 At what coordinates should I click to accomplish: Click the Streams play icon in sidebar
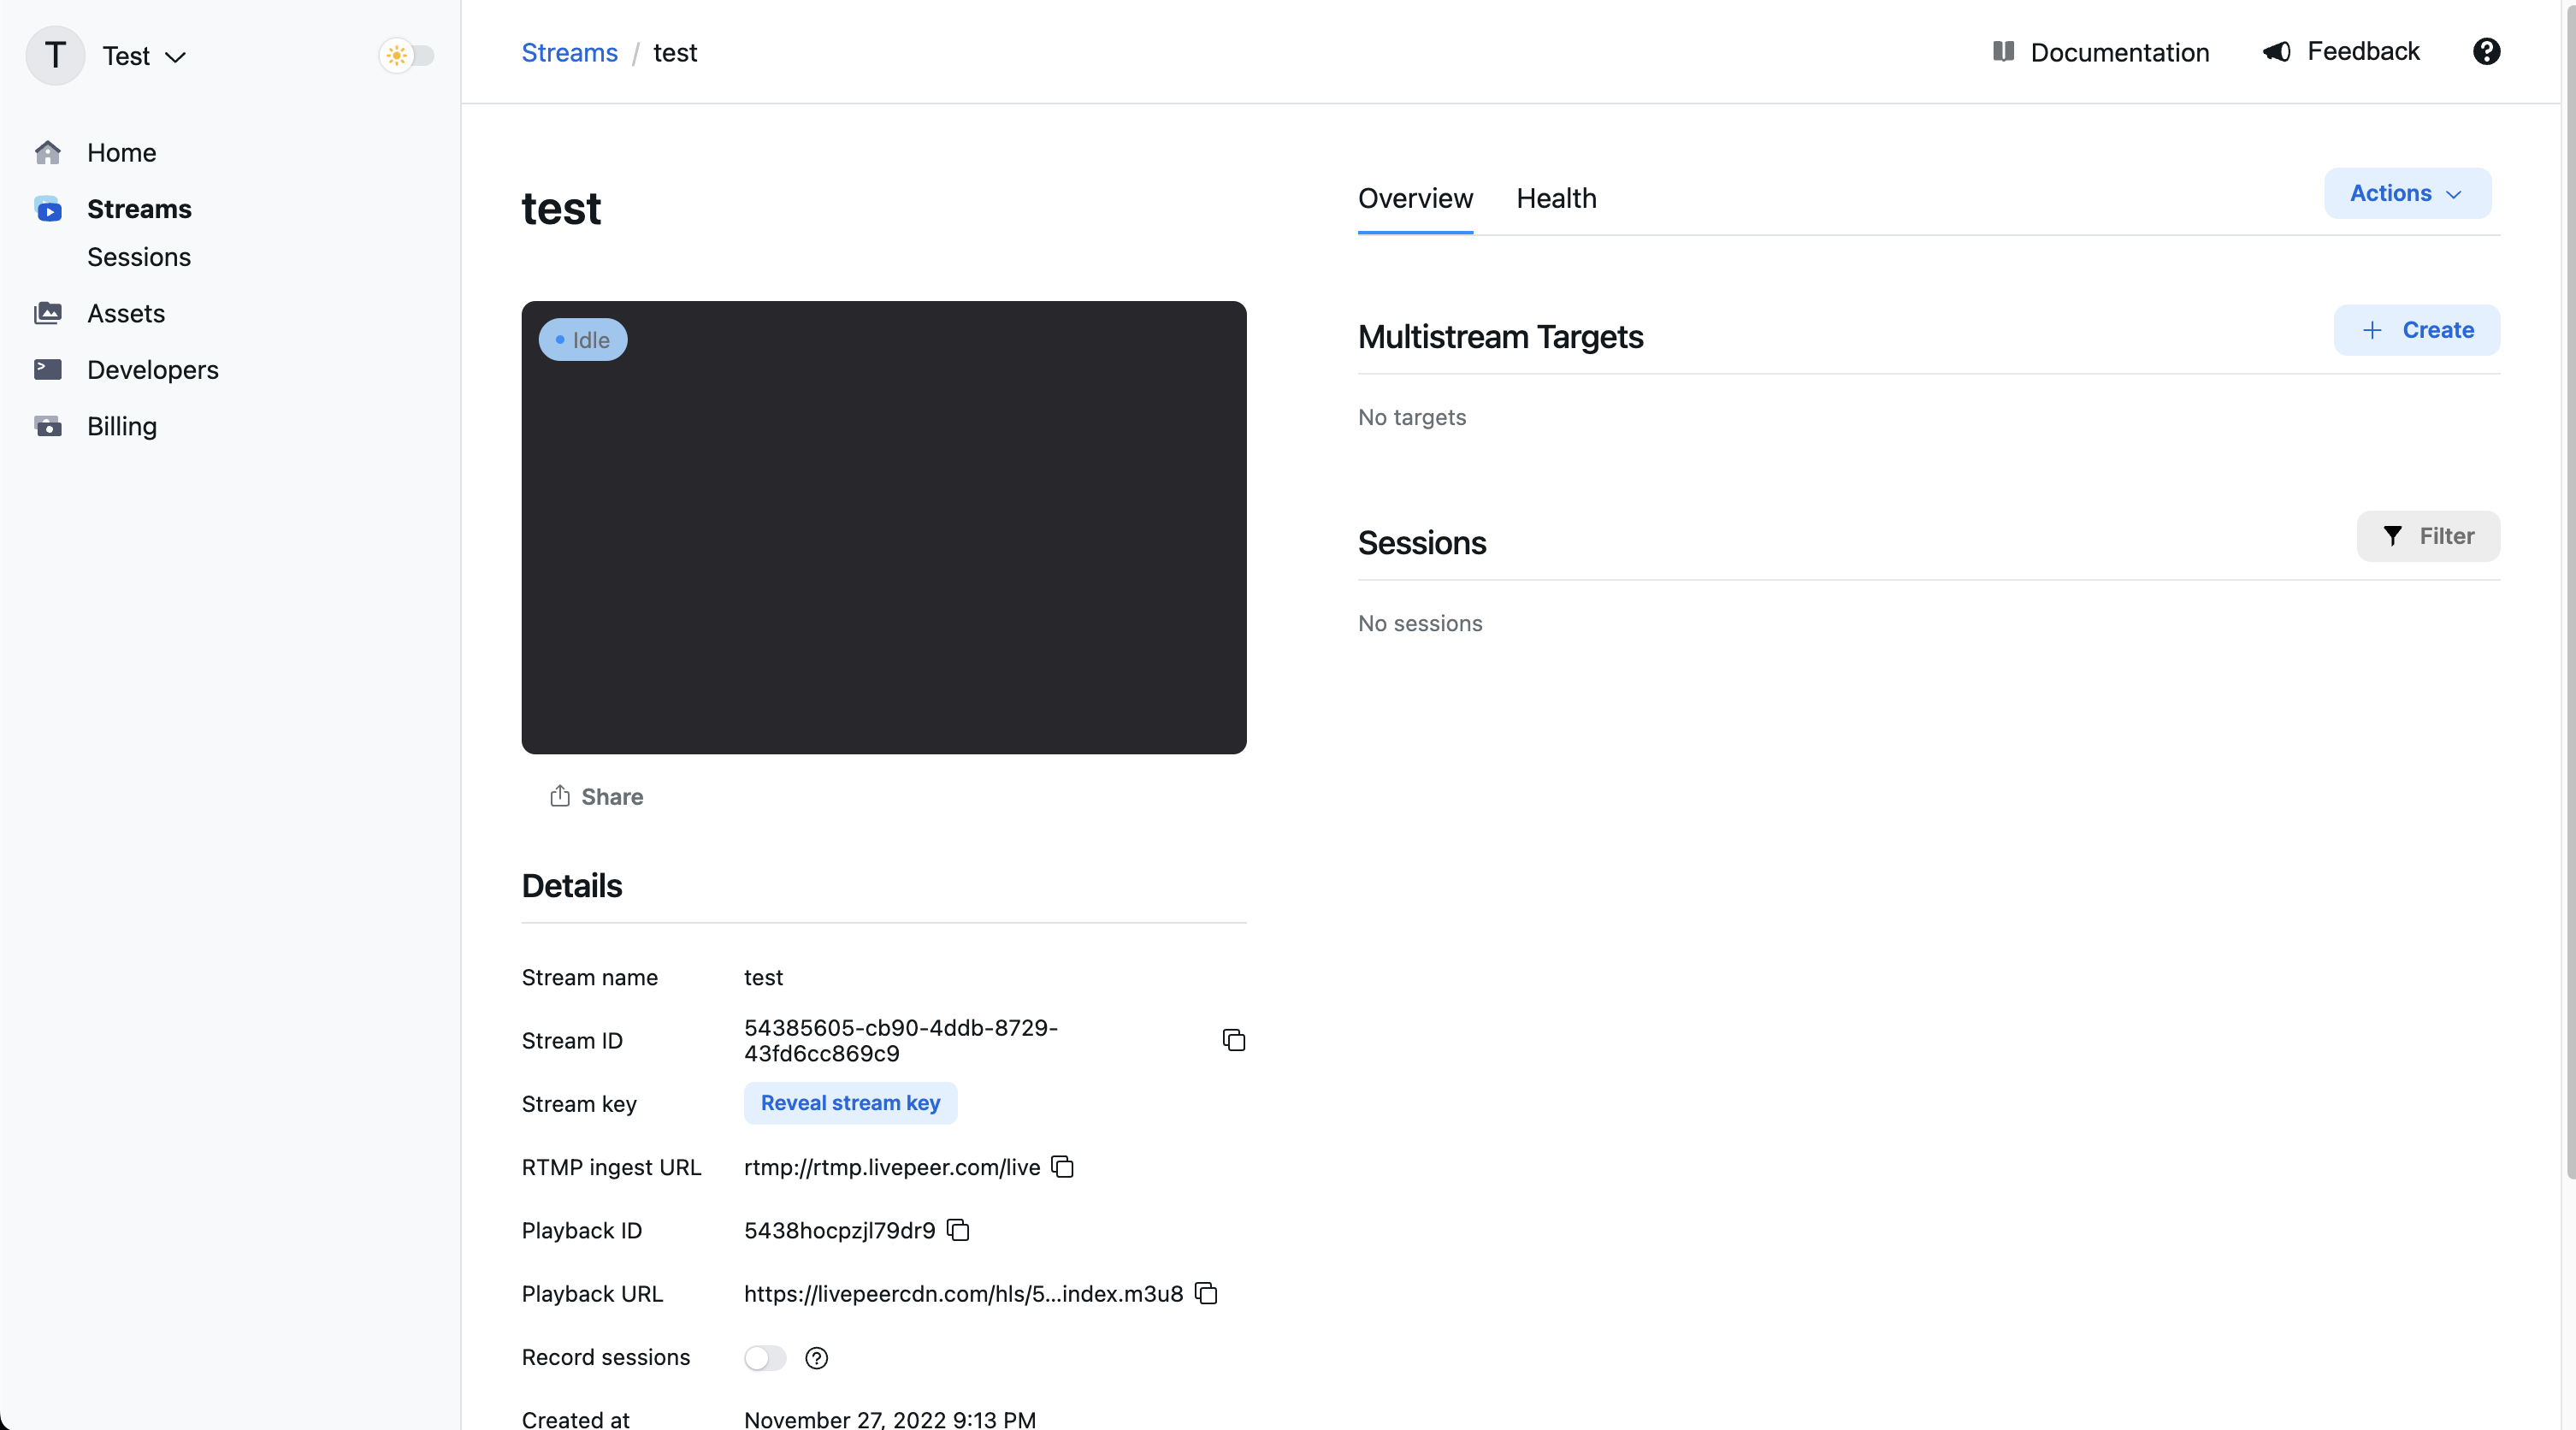point(48,209)
